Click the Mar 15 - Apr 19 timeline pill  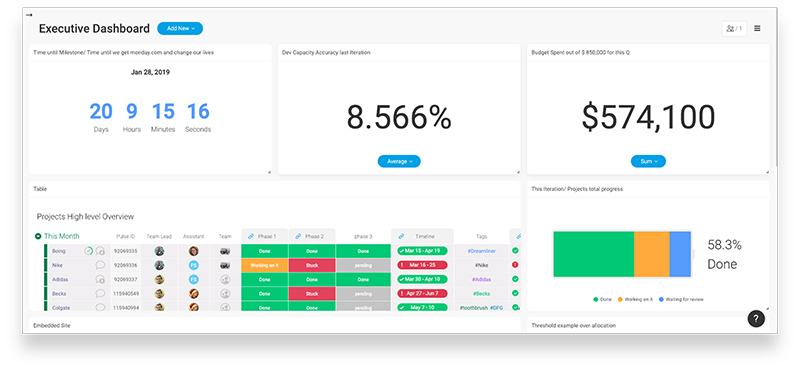tap(422, 251)
